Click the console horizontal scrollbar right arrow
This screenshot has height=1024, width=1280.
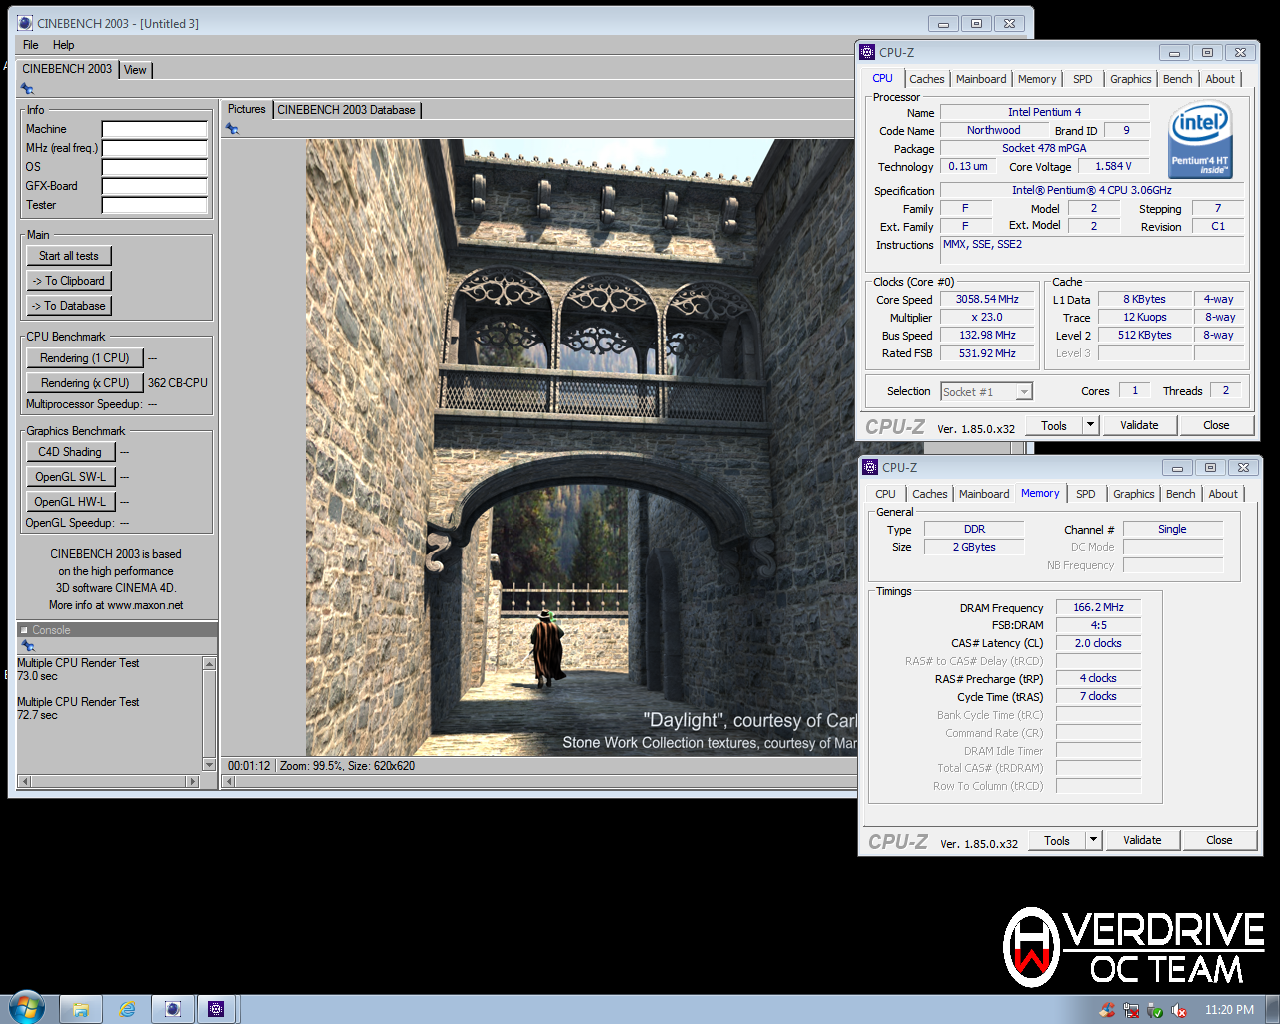[x=193, y=781]
